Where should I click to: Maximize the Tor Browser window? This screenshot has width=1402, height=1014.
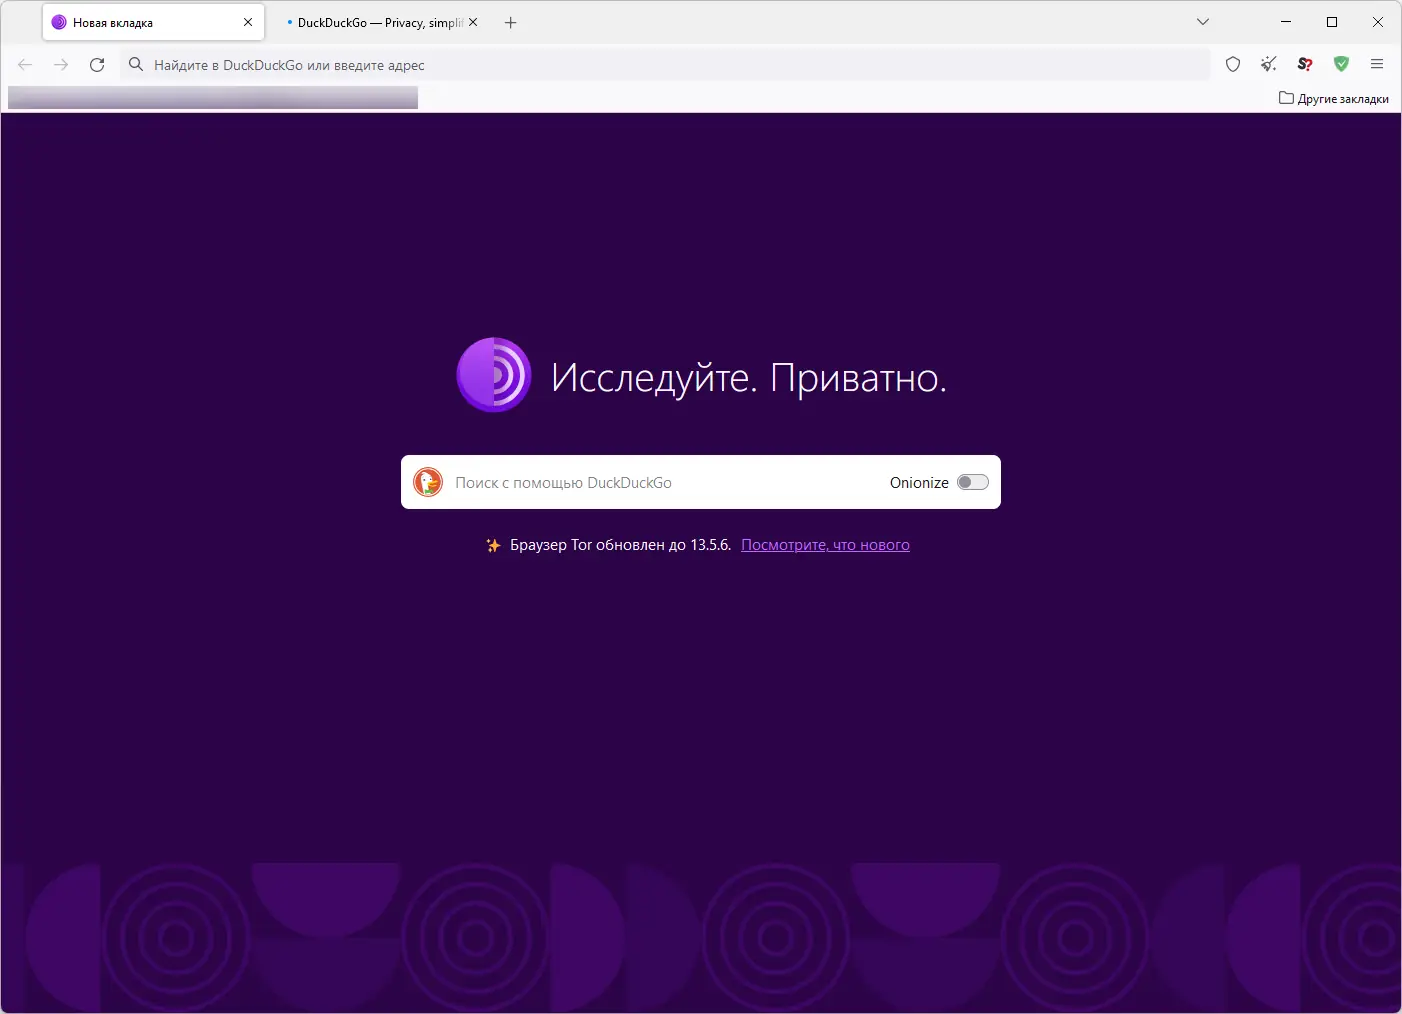click(1332, 22)
